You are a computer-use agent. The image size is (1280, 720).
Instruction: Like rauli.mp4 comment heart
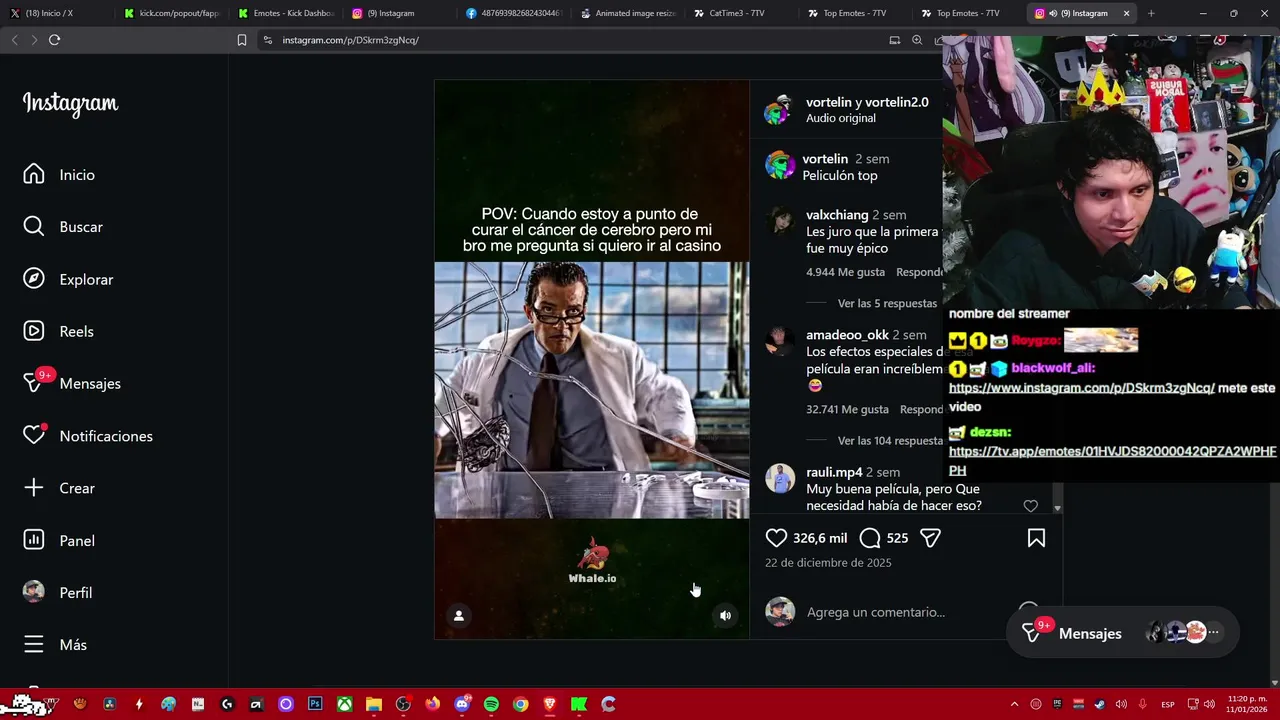click(1031, 506)
